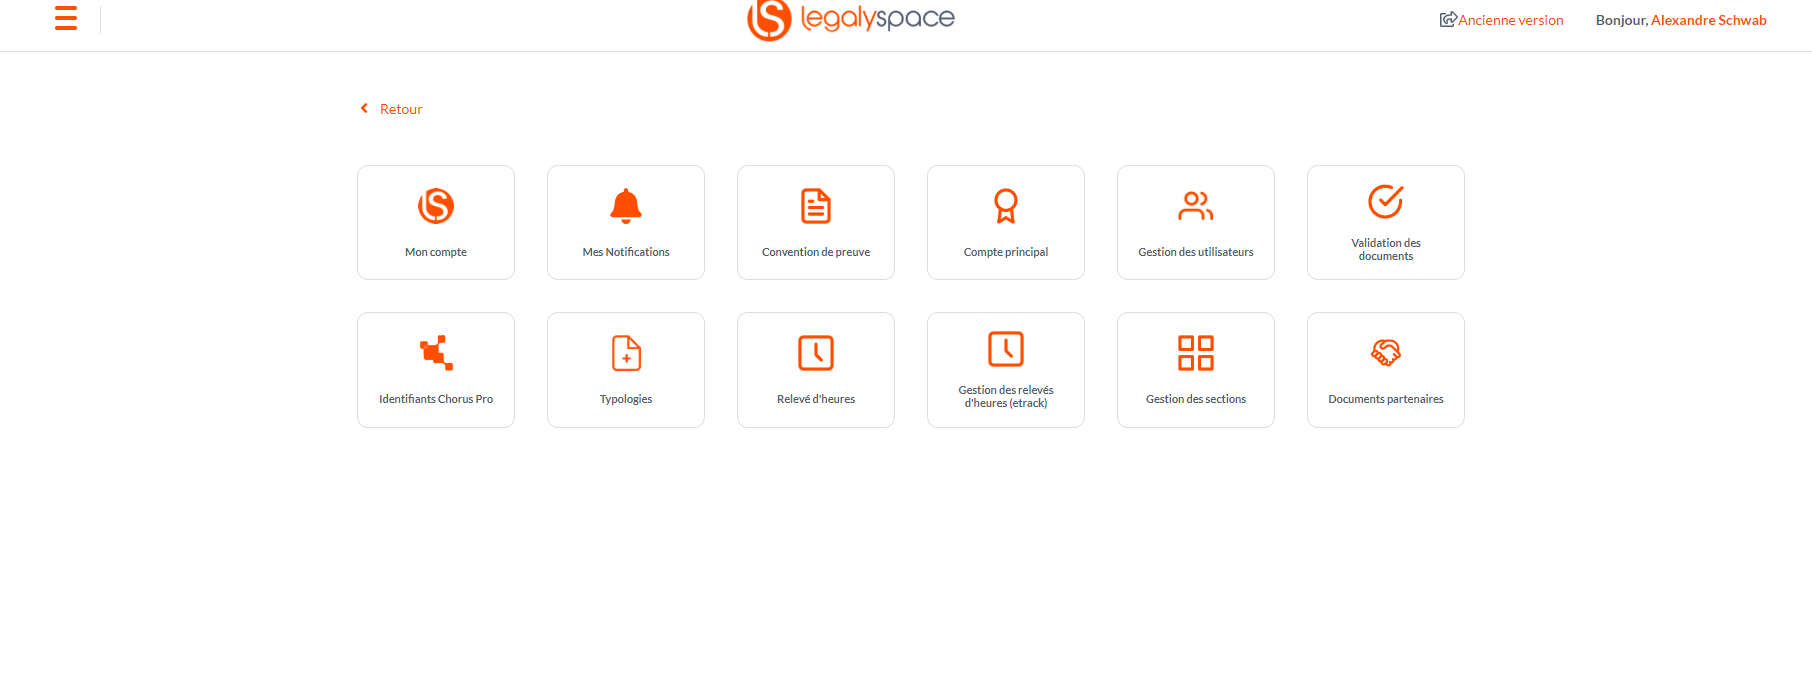The width and height of the screenshot is (1812, 693).
Task: Open the hamburger menu icon
Action: (66, 18)
